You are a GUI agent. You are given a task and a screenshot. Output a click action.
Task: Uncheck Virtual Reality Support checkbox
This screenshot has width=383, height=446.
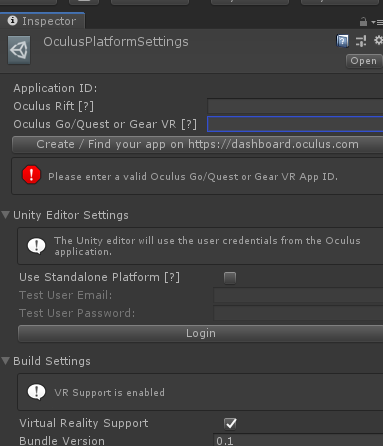pyautogui.click(x=230, y=424)
